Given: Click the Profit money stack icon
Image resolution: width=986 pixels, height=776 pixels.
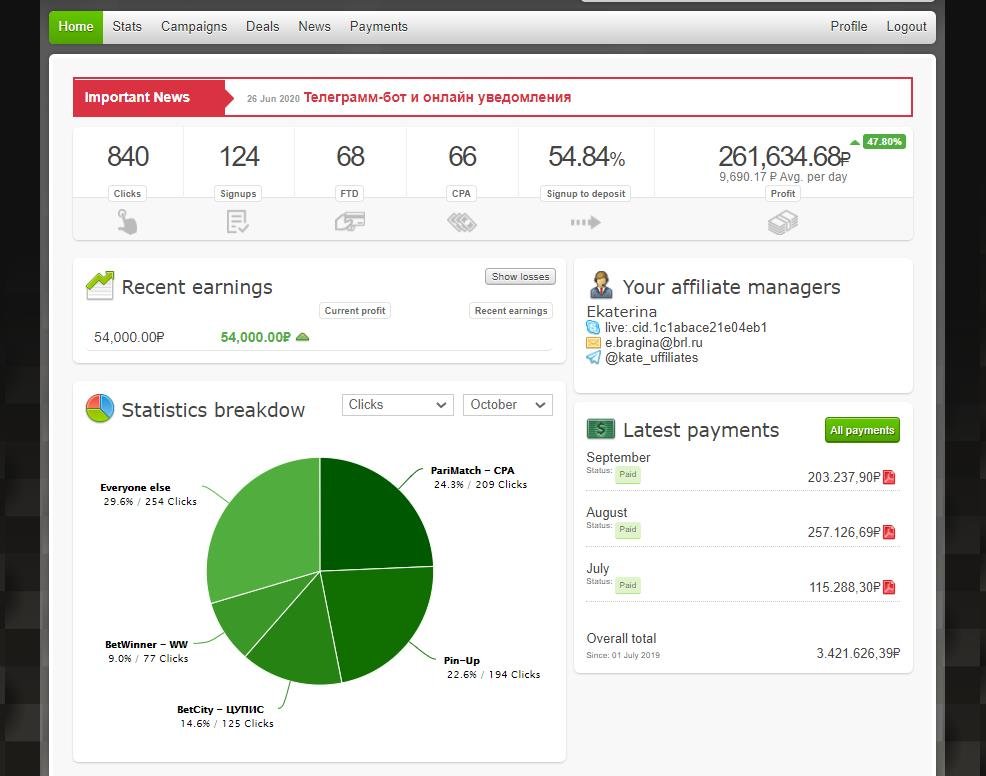Looking at the screenshot, I should [783, 222].
